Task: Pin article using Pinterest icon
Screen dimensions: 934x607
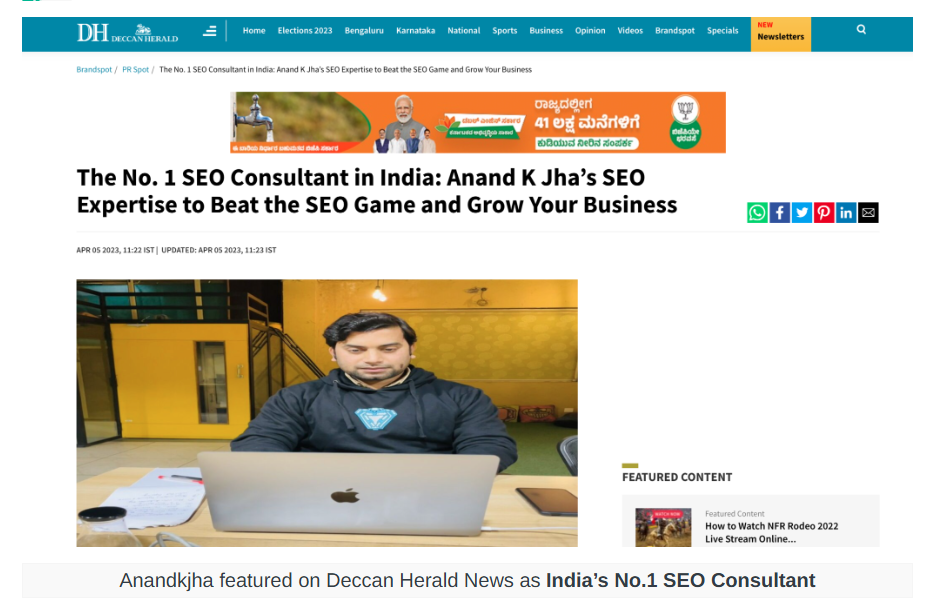Action: tap(824, 213)
